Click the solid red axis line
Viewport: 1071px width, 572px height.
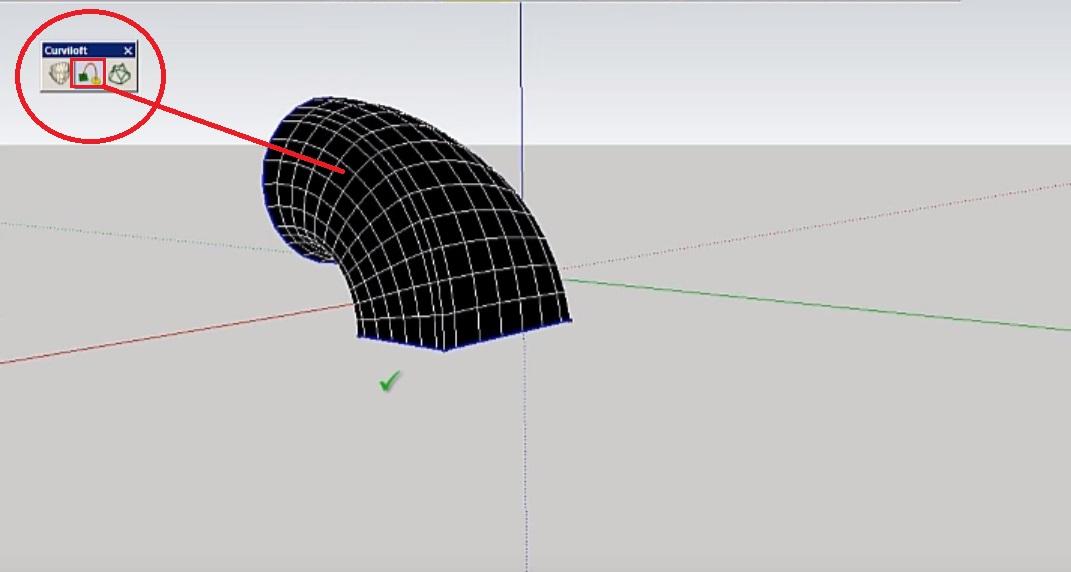point(150,339)
